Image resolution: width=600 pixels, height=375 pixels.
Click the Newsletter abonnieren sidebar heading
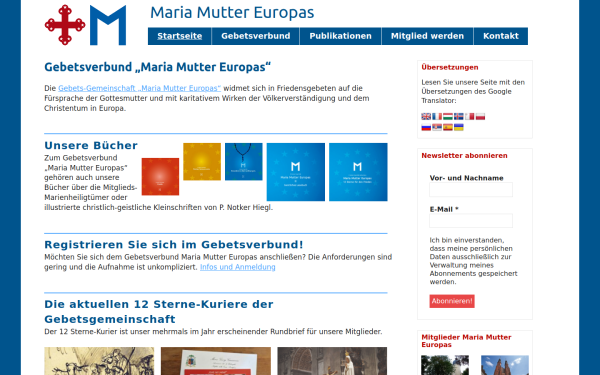(x=465, y=156)
